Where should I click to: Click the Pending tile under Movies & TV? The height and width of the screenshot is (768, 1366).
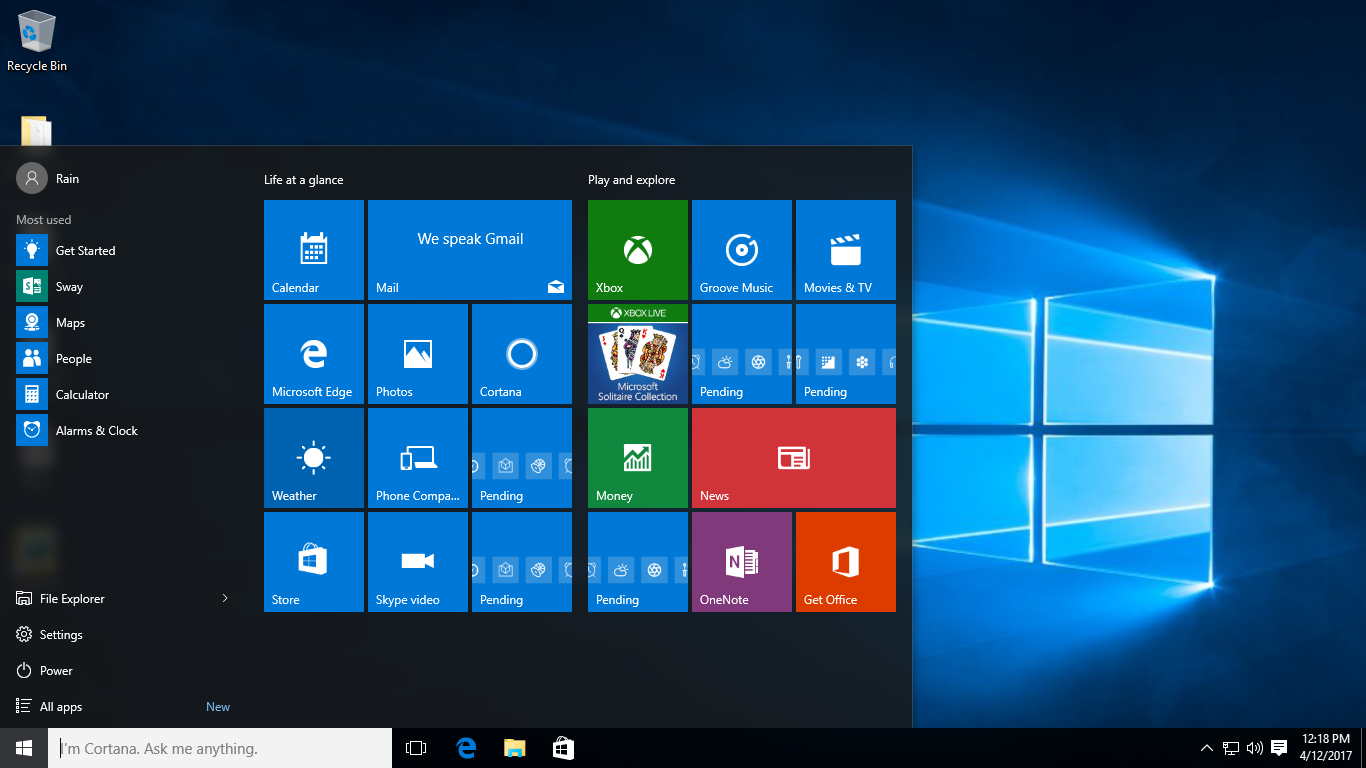846,354
